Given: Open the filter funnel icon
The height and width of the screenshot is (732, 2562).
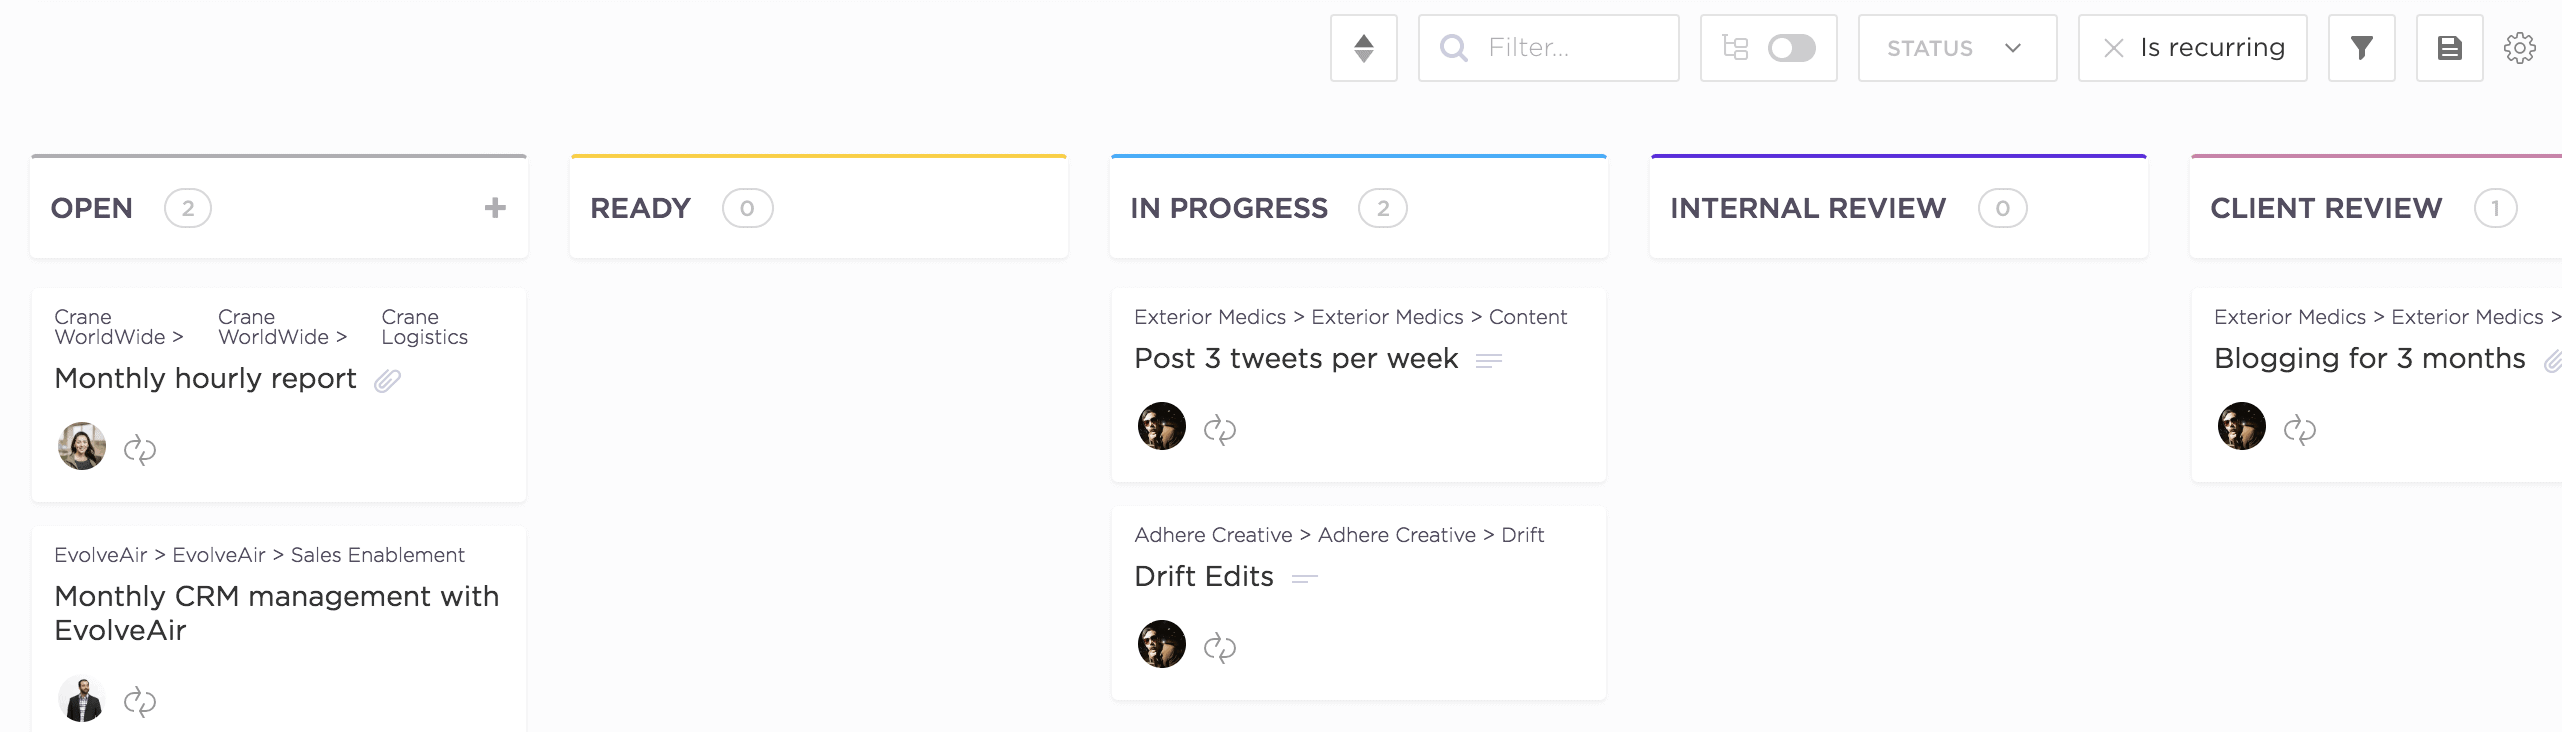Looking at the screenshot, I should point(2361,48).
